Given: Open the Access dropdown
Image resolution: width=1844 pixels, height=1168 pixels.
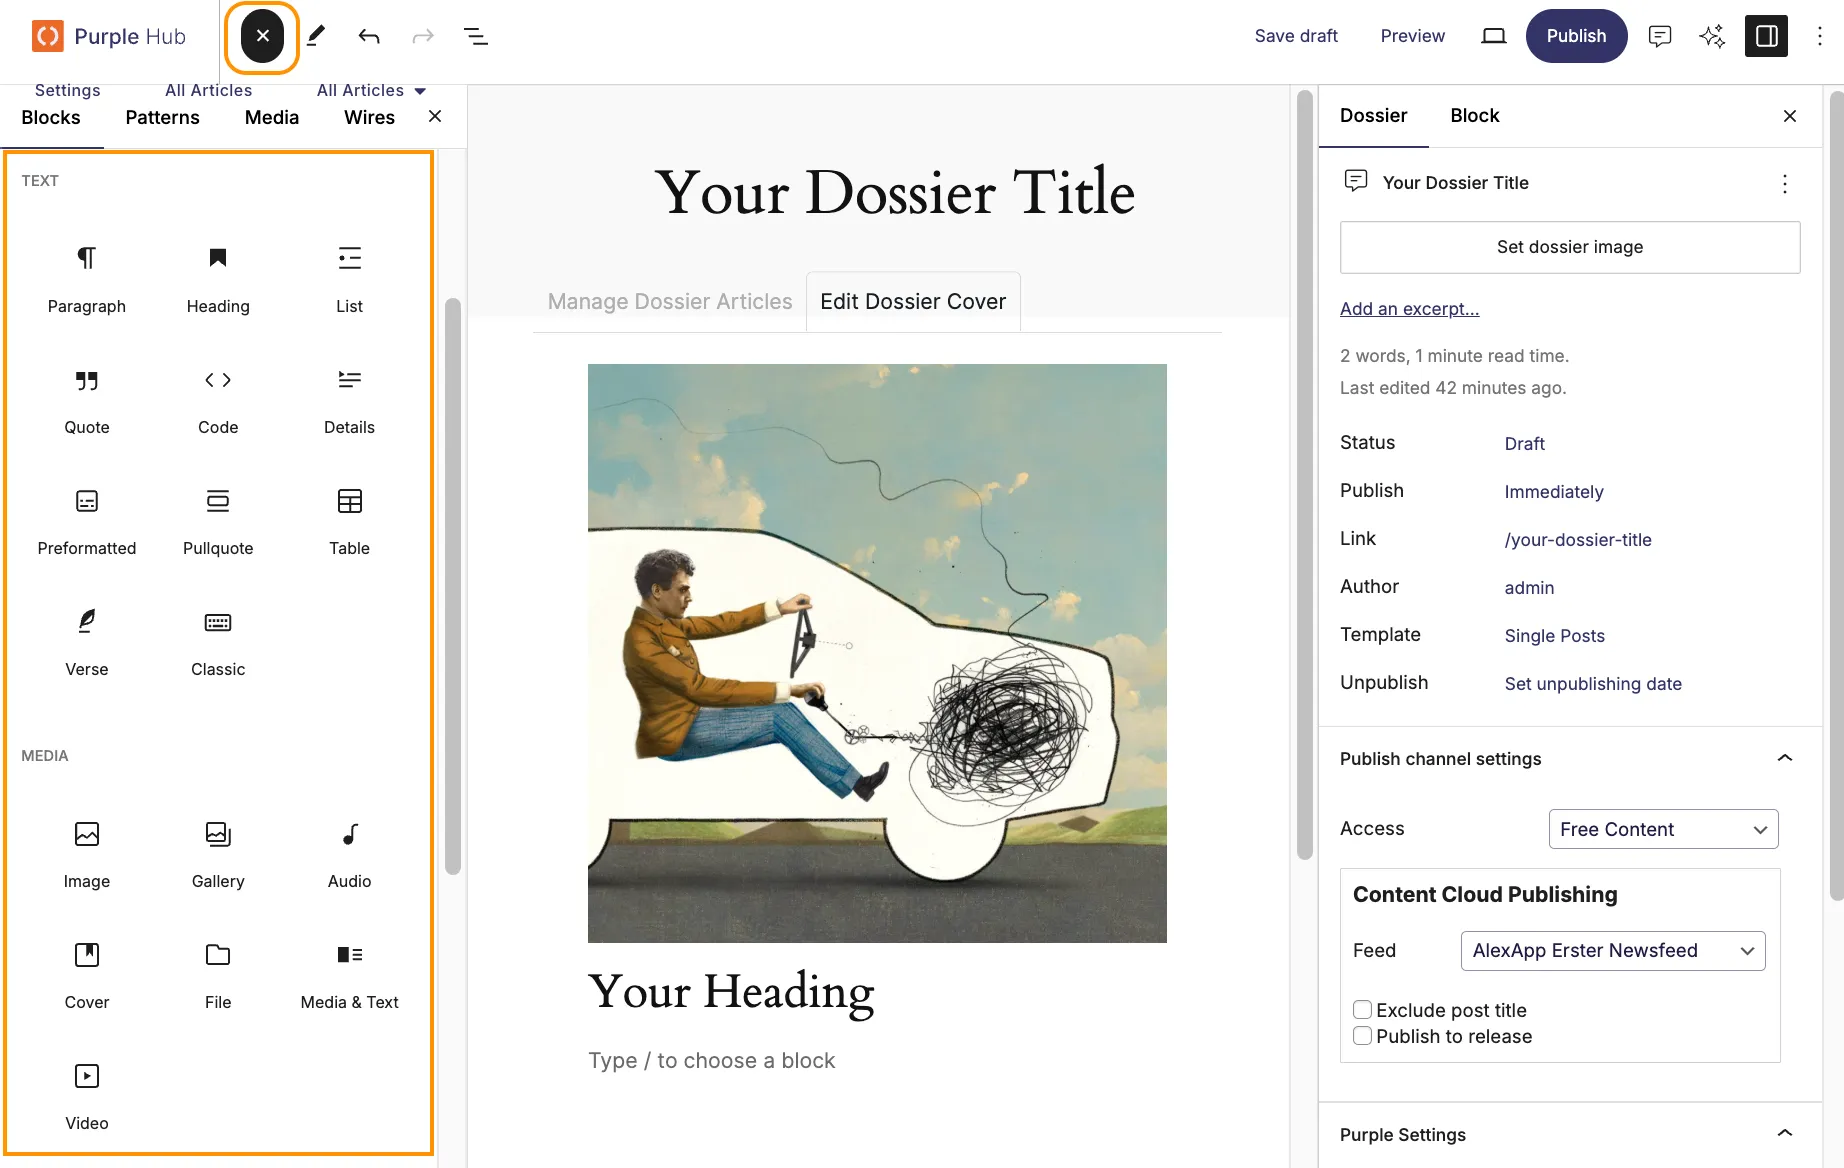Looking at the screenshot, I should (1663, 829).
